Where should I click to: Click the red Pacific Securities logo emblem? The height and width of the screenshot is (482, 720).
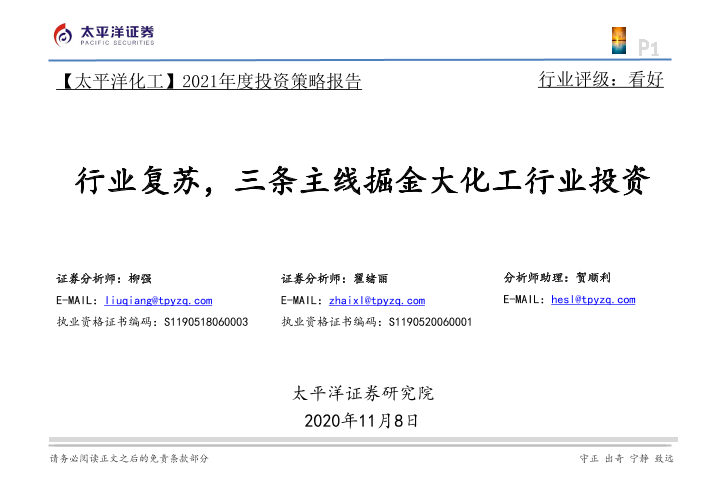click(65, 35)
